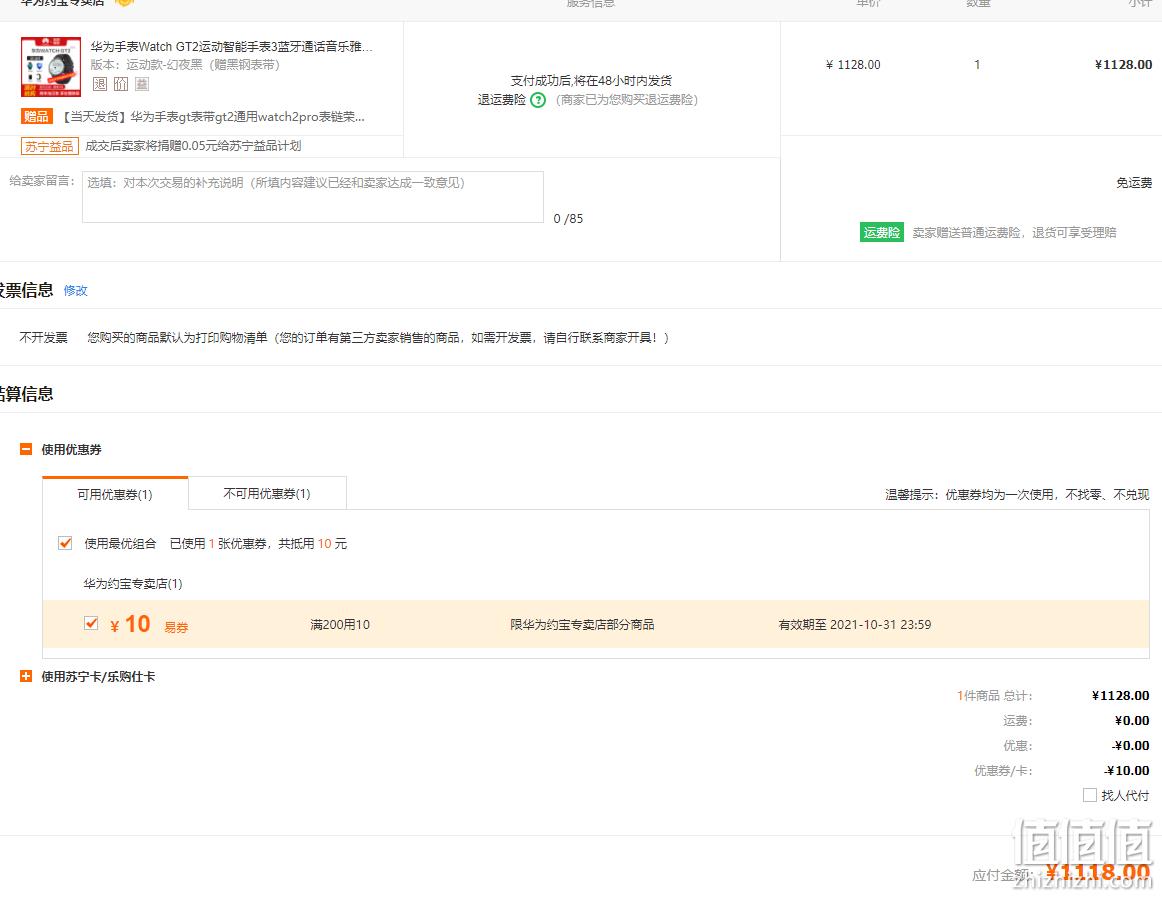Click the 华为约宝专卖店(1) store label
Viewport: 1162px width, 898px height.
click(133, 584)
